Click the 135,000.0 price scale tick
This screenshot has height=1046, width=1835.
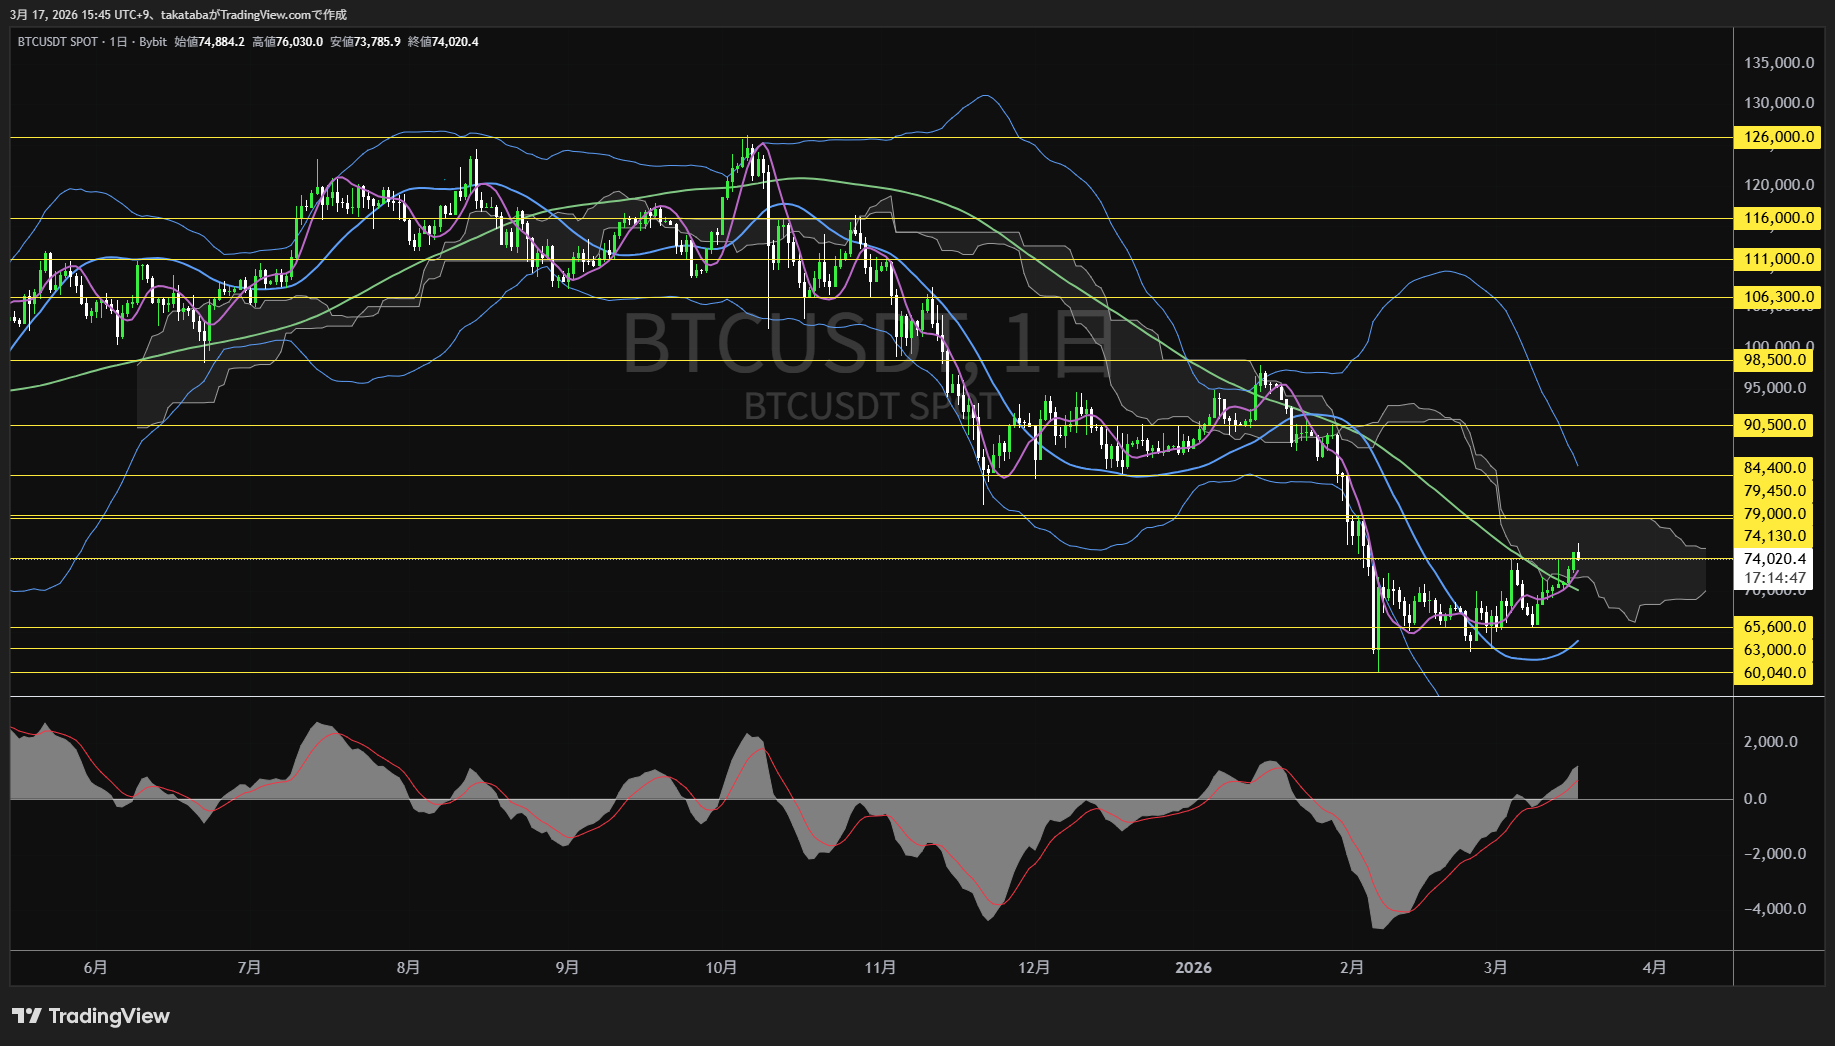1779,63
